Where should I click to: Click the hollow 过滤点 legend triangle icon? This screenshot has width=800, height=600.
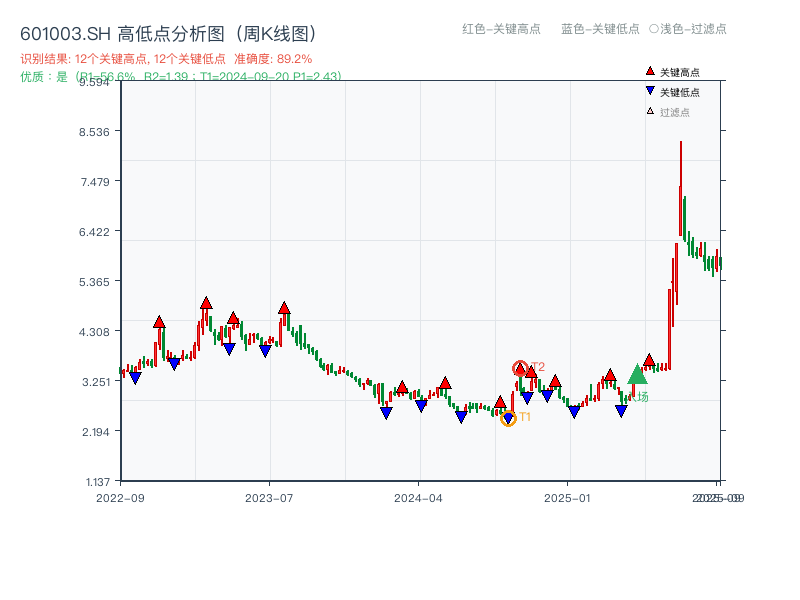(650, 111)
